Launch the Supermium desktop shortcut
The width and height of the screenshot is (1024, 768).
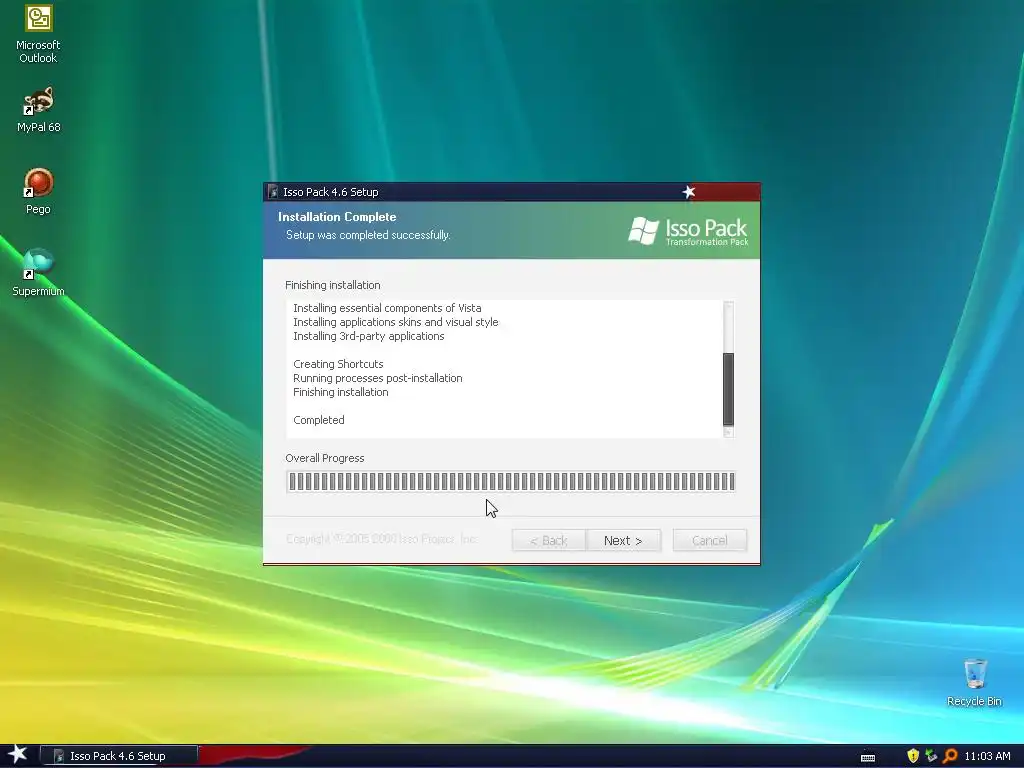38,273
